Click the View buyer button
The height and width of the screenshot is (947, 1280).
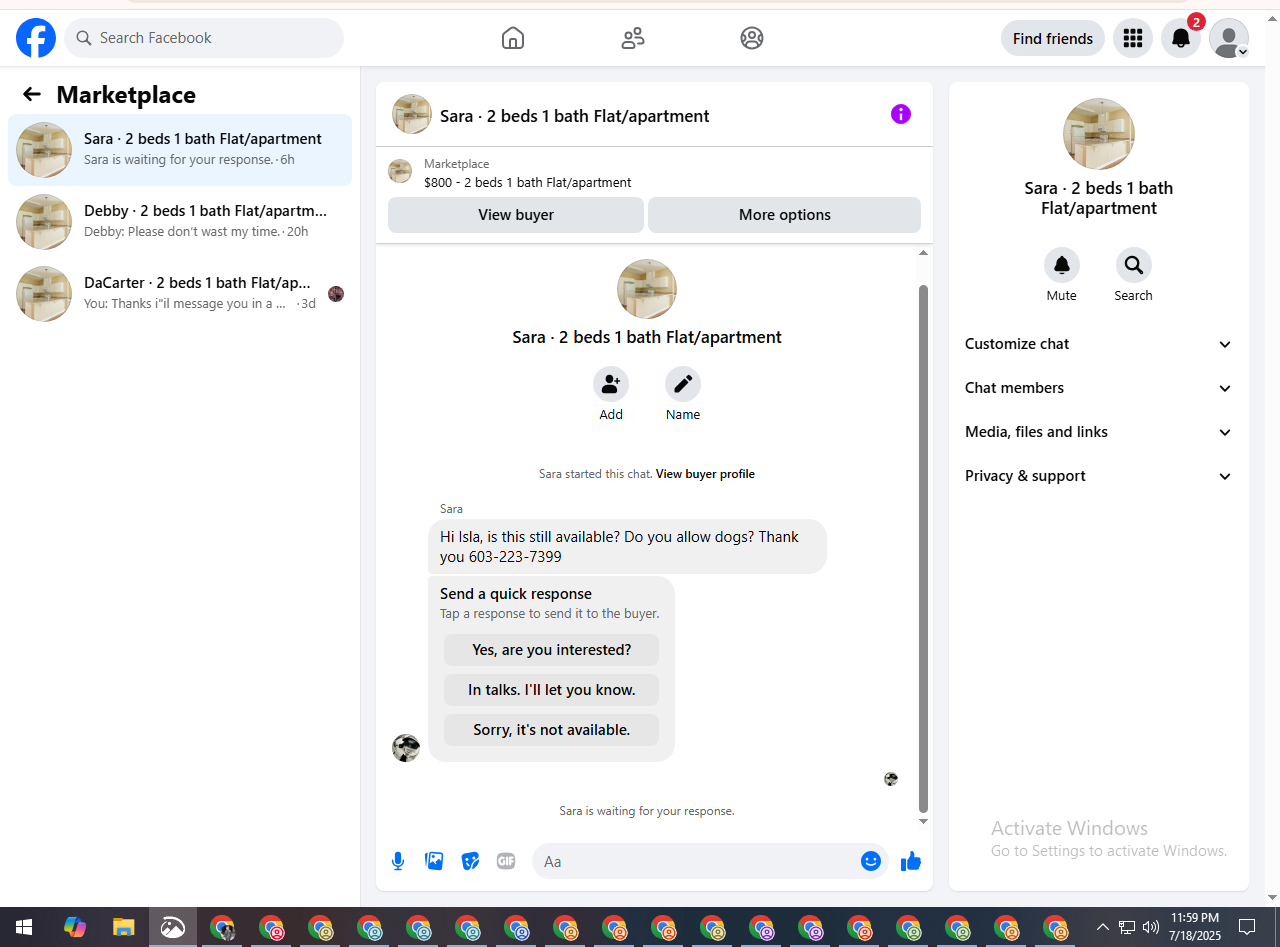pos(516,215)
